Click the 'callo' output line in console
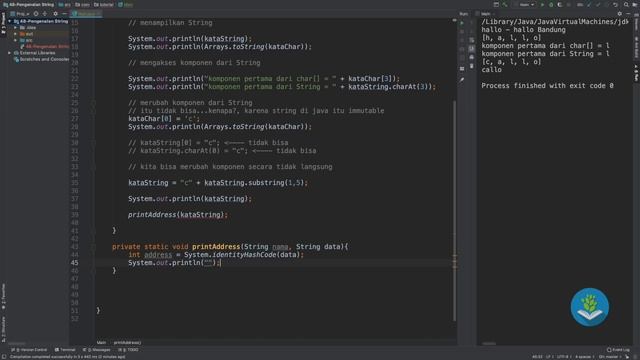 coord(491,70)
